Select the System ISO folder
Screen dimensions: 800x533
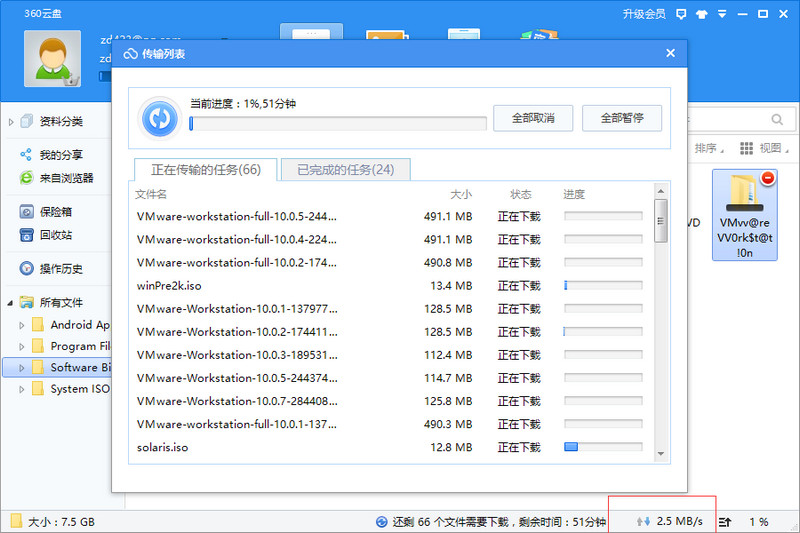(x=71, y=389)
